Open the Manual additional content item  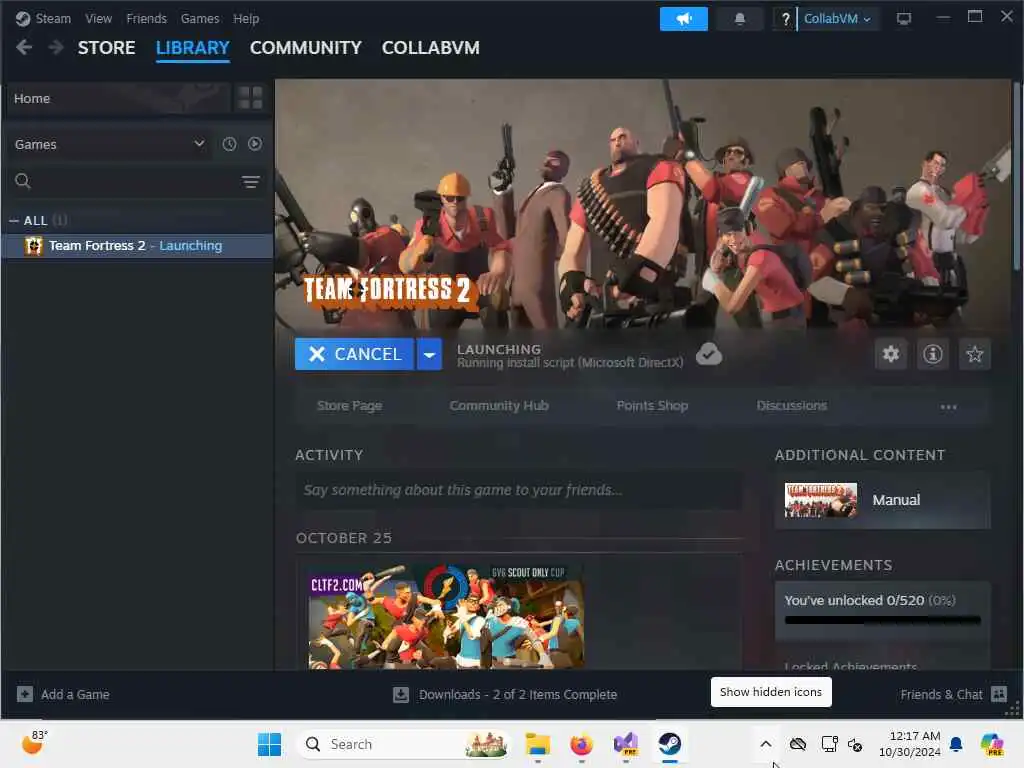(882, 500)
